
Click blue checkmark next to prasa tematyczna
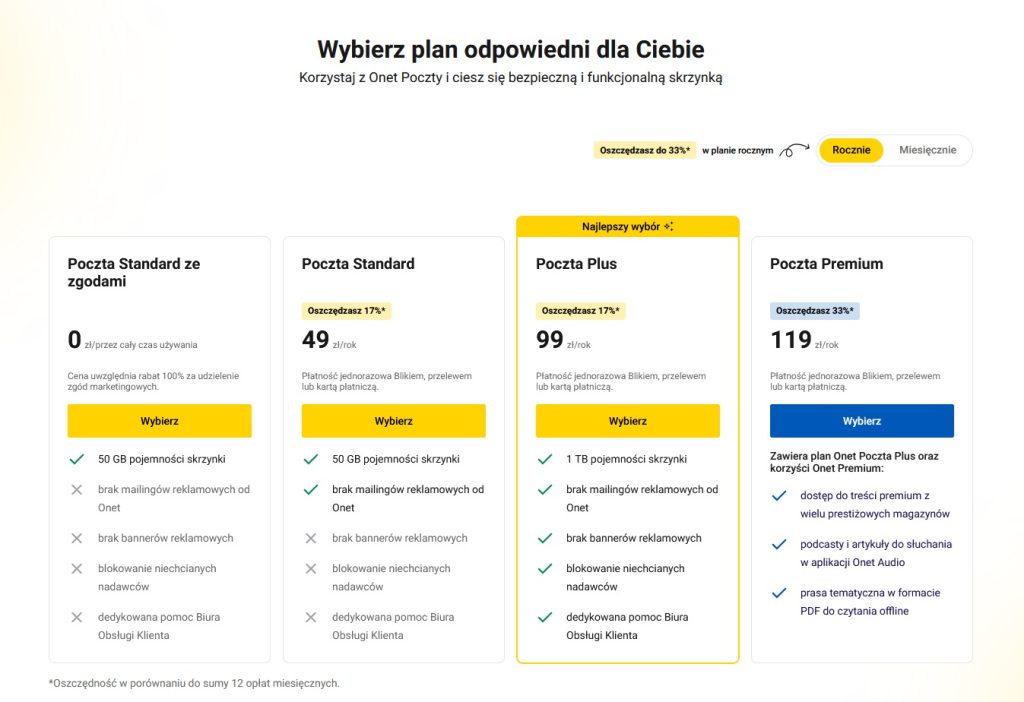coord(779,593)
